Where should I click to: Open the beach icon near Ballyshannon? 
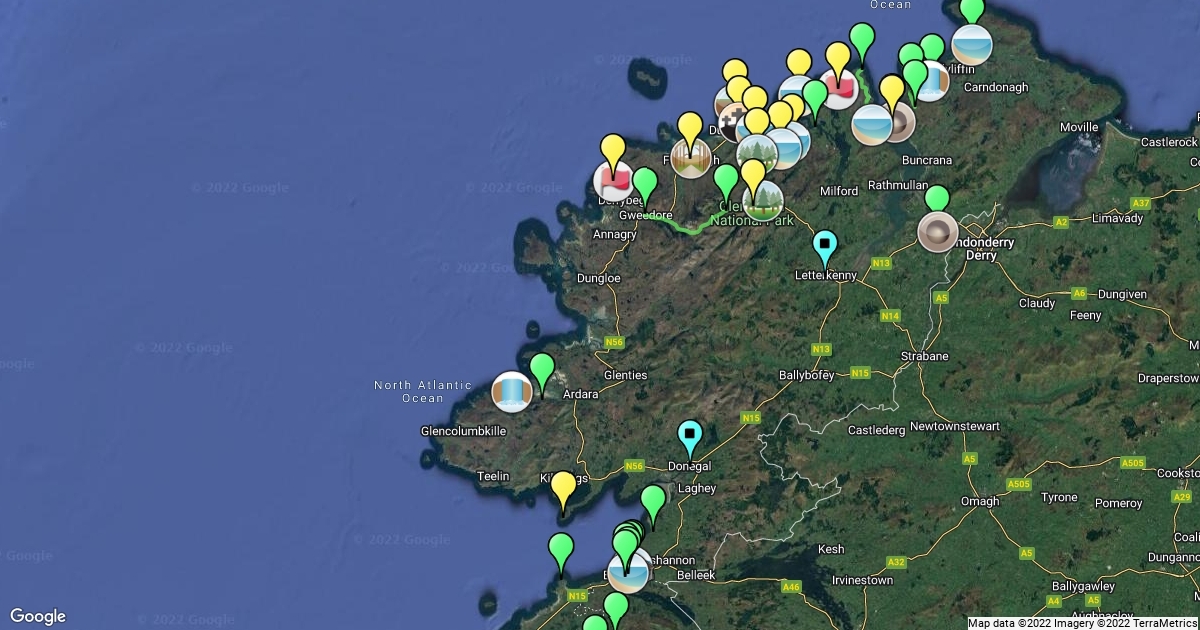click(629, 573)
